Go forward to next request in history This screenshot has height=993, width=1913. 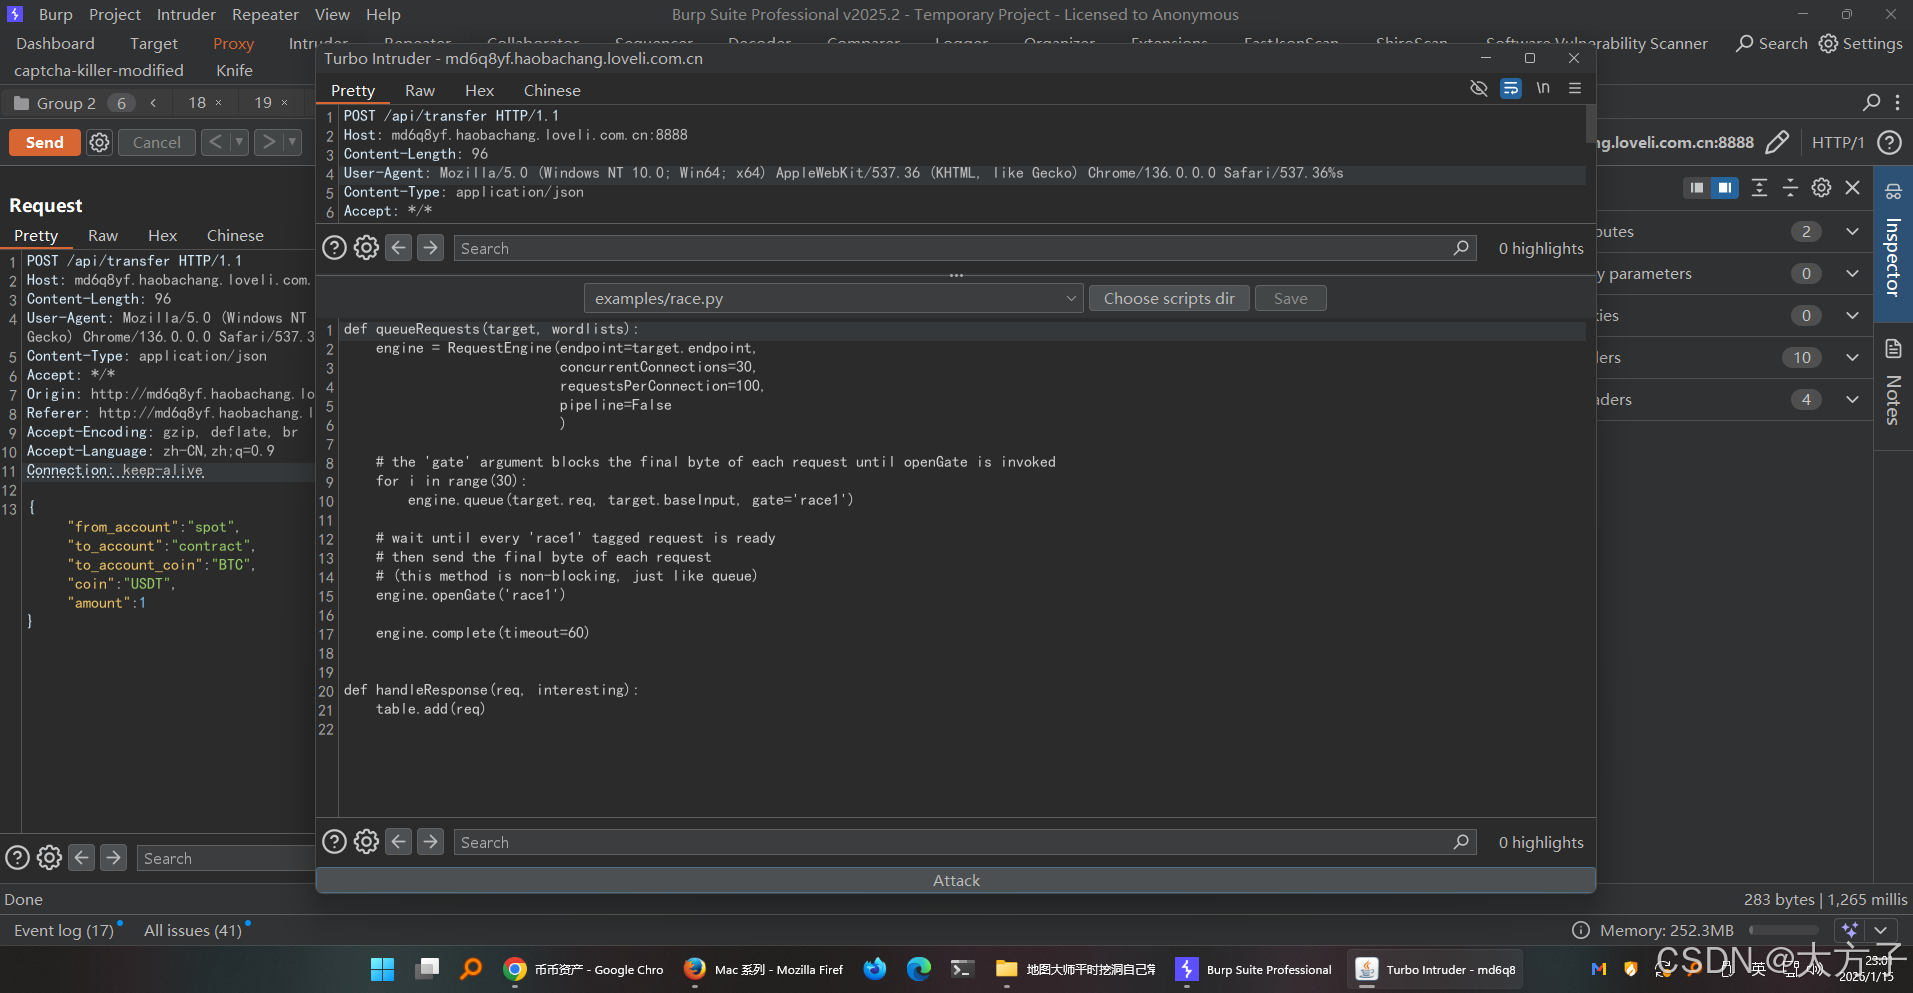[268, 142]
